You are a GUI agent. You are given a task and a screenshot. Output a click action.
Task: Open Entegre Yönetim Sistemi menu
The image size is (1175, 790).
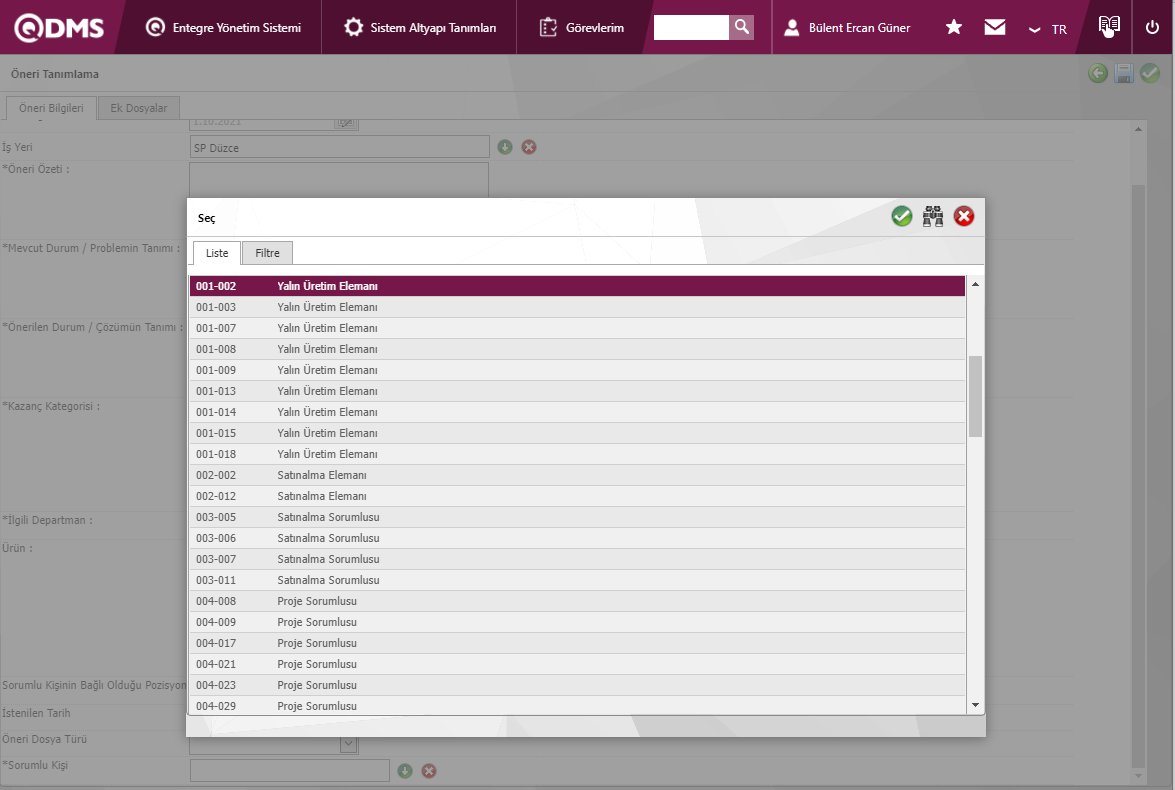click(x=223, y=27)
